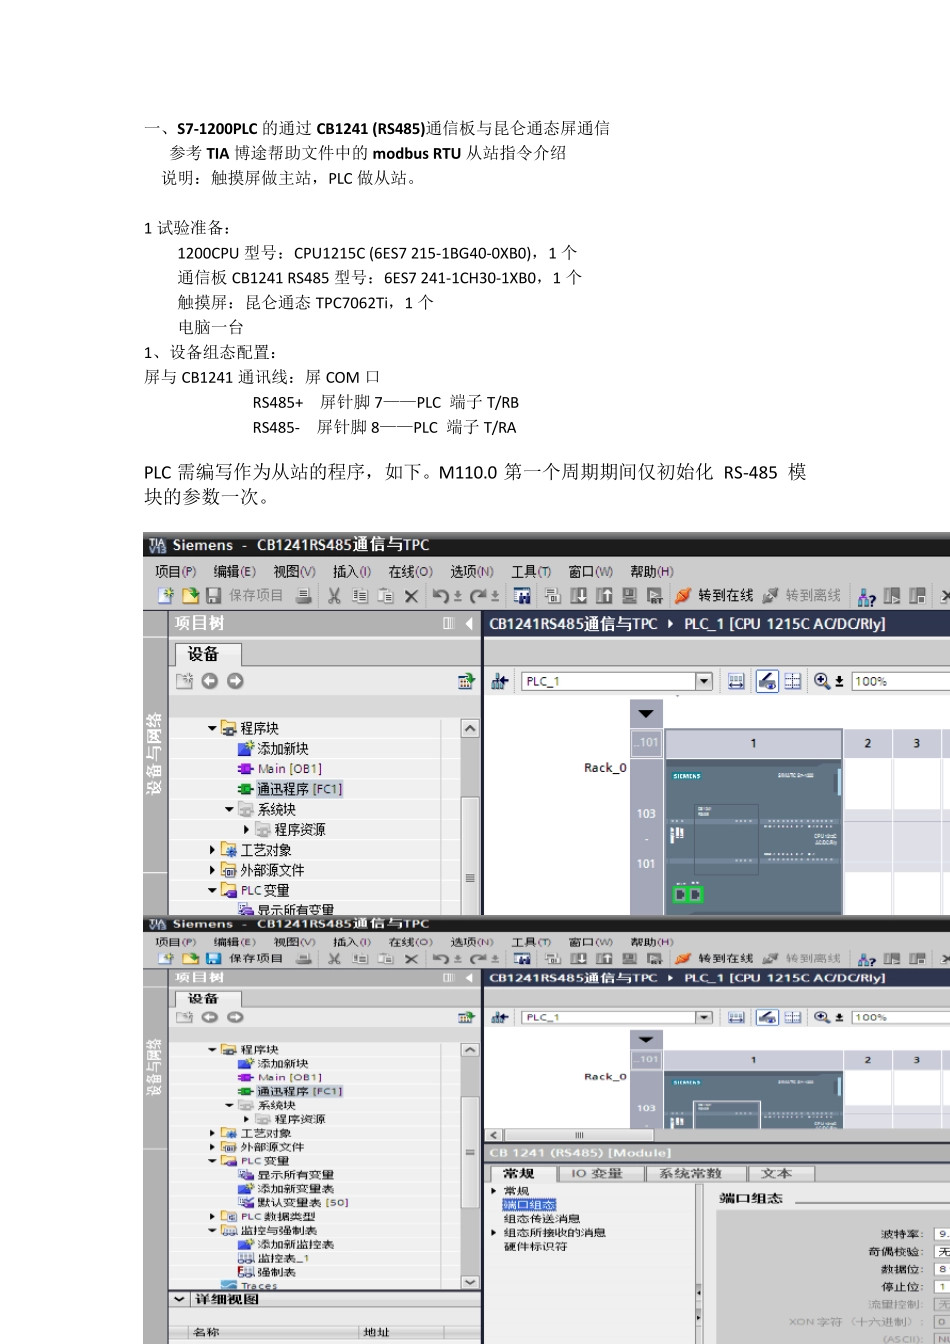Click the delete X icon in upper TIA toolbar
This screenshot has width=950, height=1344.
tap(411, 596)
